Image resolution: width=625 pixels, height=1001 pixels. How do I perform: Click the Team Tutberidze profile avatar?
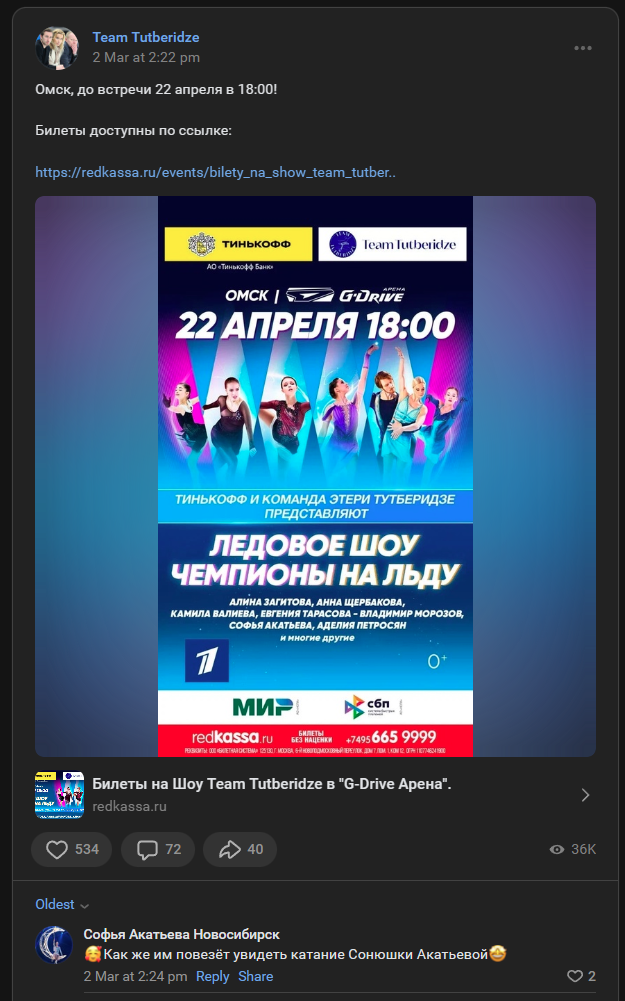(x=57, y=48)
